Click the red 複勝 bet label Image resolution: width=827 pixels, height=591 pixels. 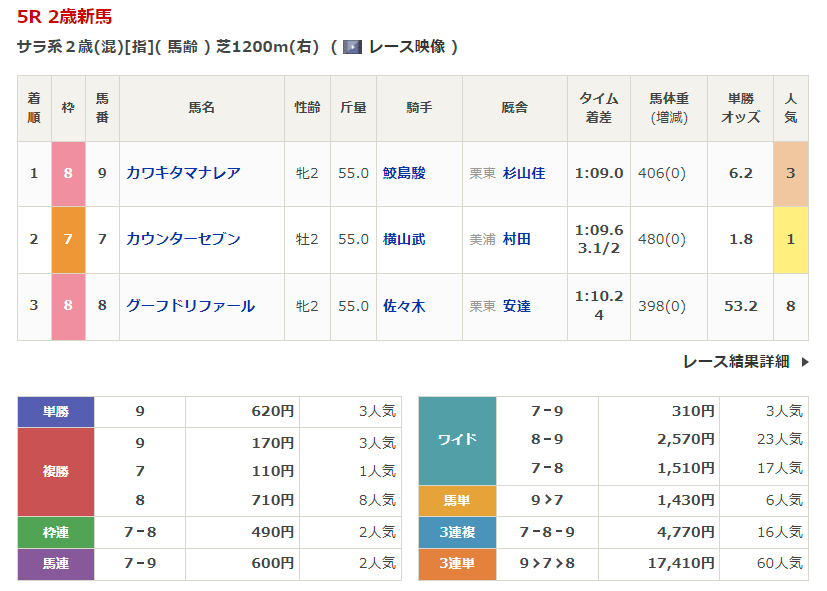coord(56,471)
